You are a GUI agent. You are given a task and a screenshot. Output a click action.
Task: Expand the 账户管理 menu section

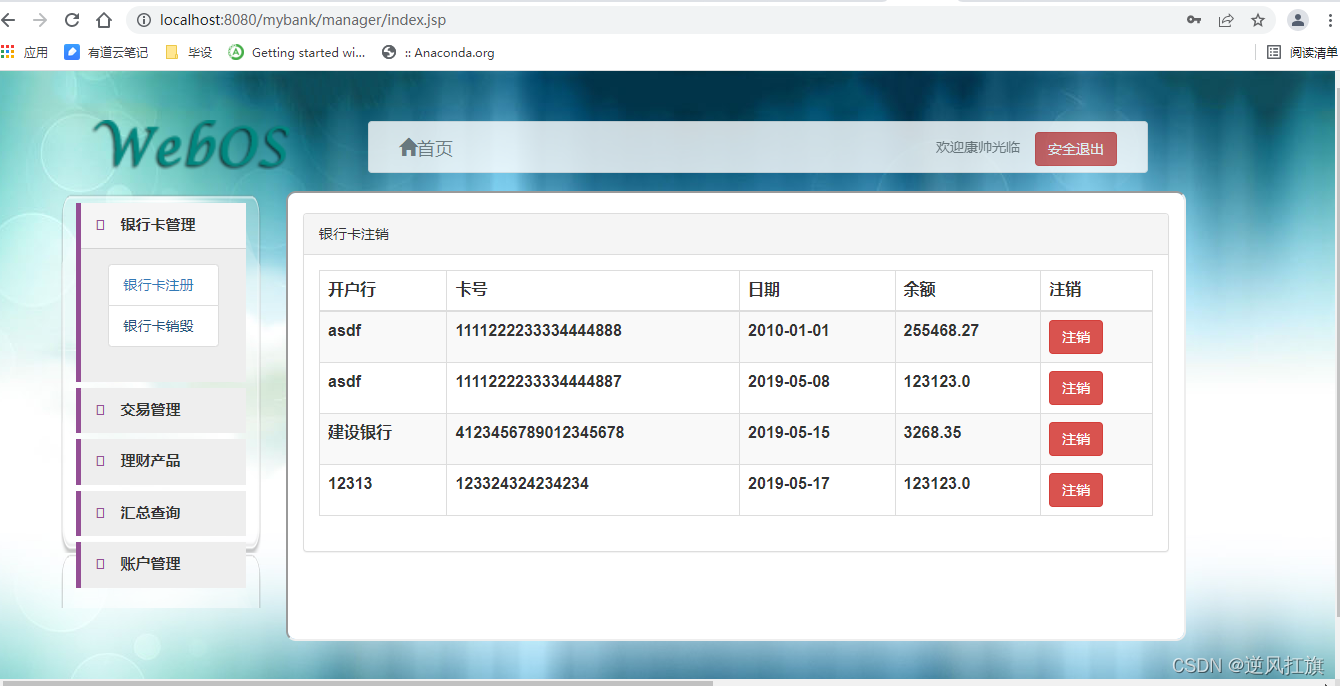tap(152, 563)
